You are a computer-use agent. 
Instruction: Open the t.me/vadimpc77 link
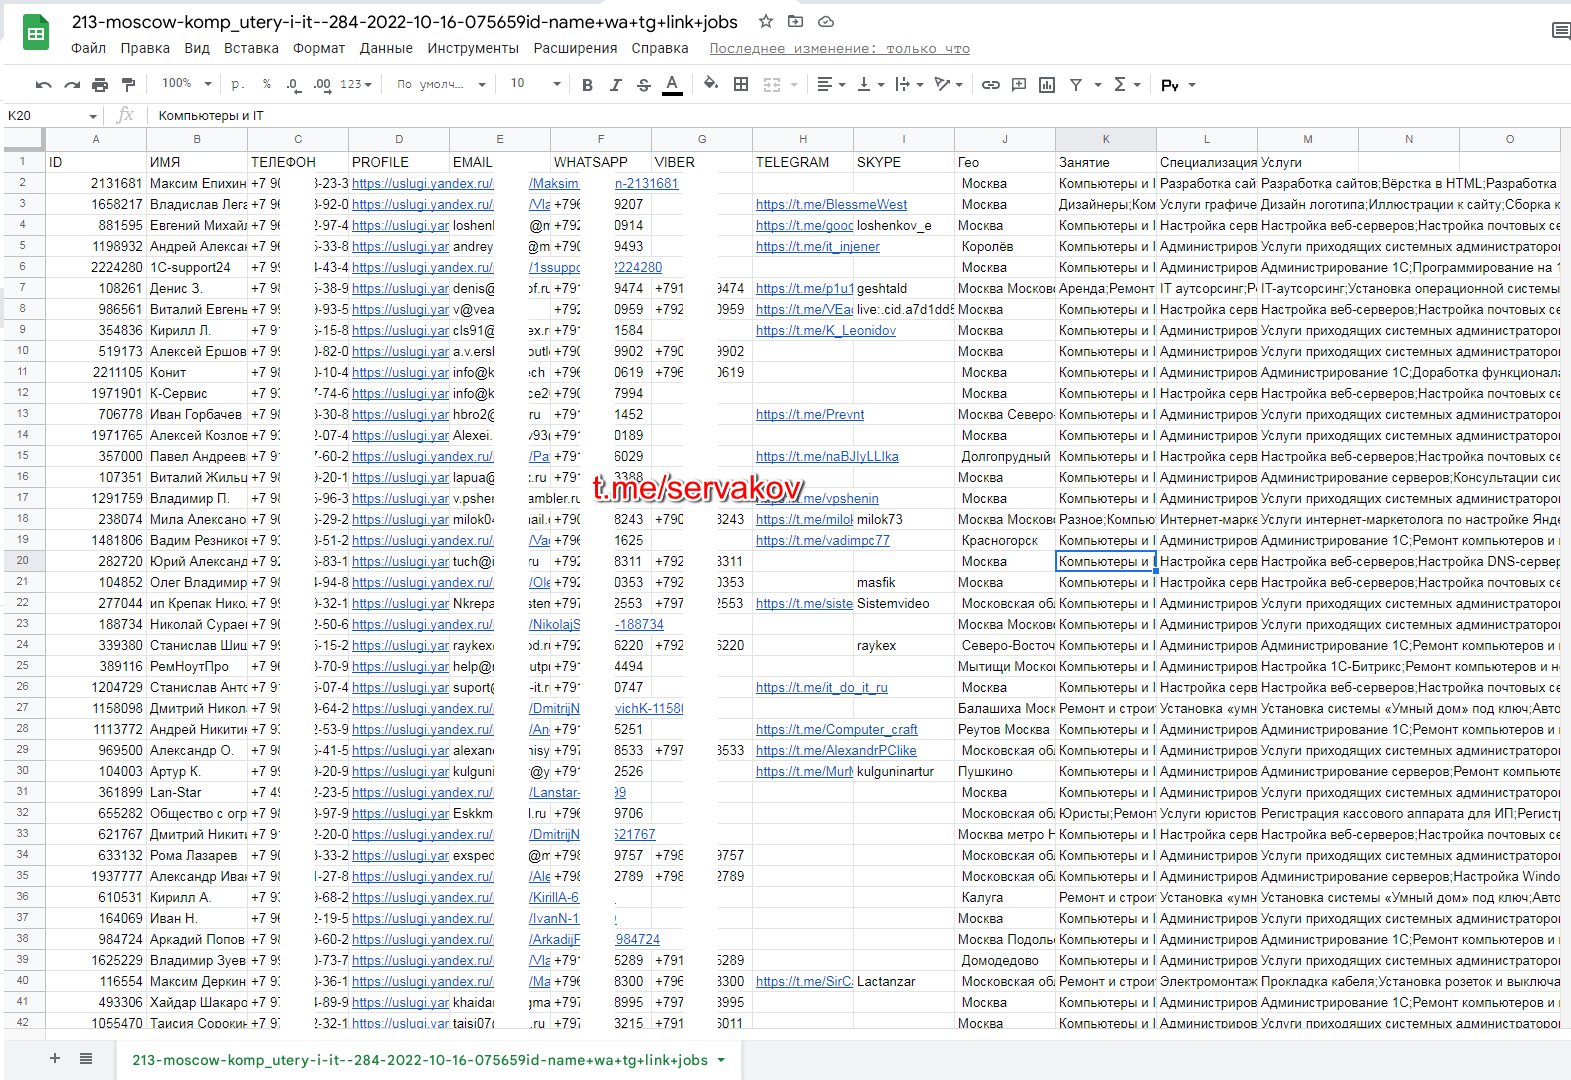click(823, 541)
